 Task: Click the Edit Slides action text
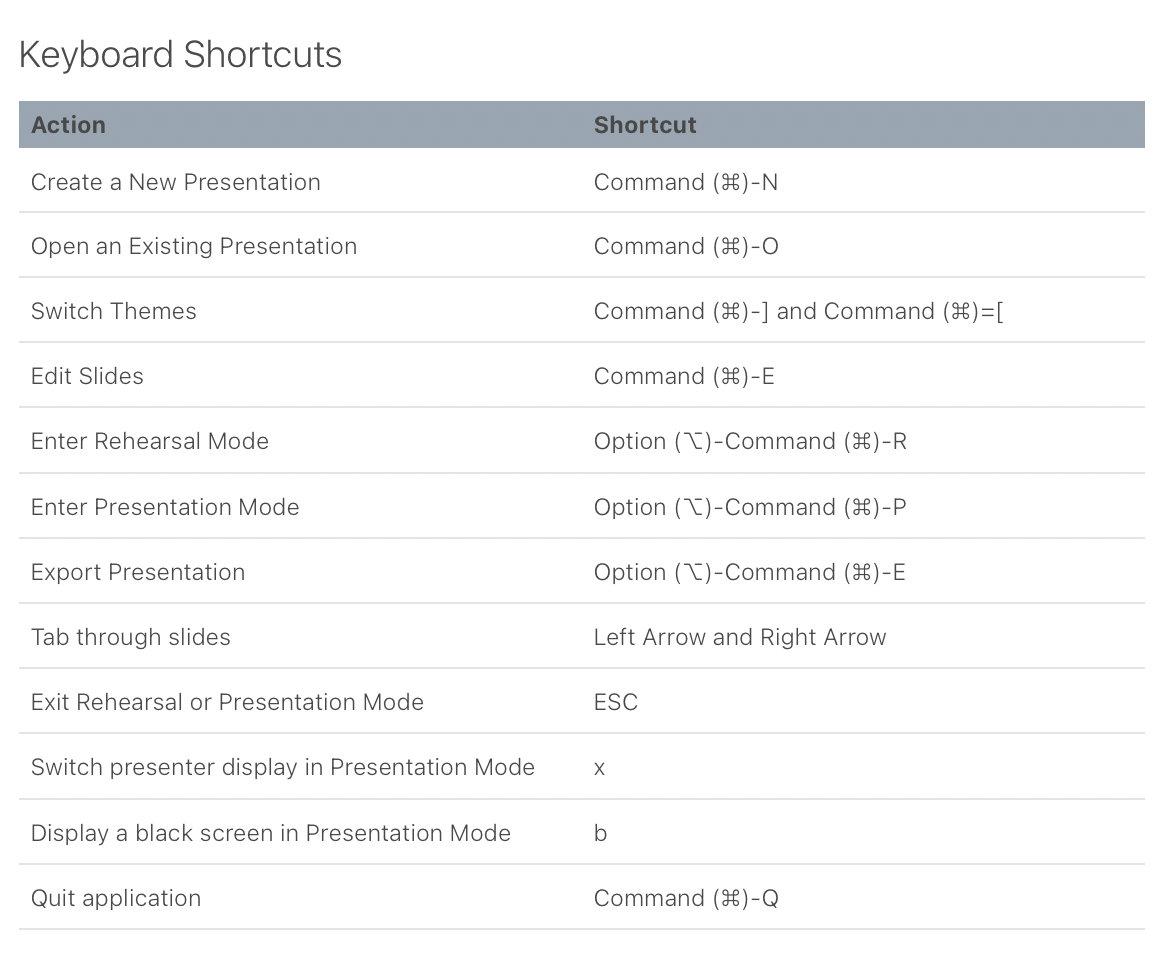tap(87, 376)
